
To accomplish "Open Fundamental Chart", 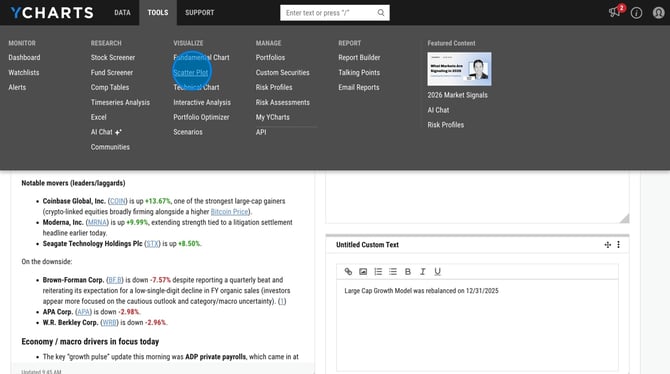I will tap(201, 57).
